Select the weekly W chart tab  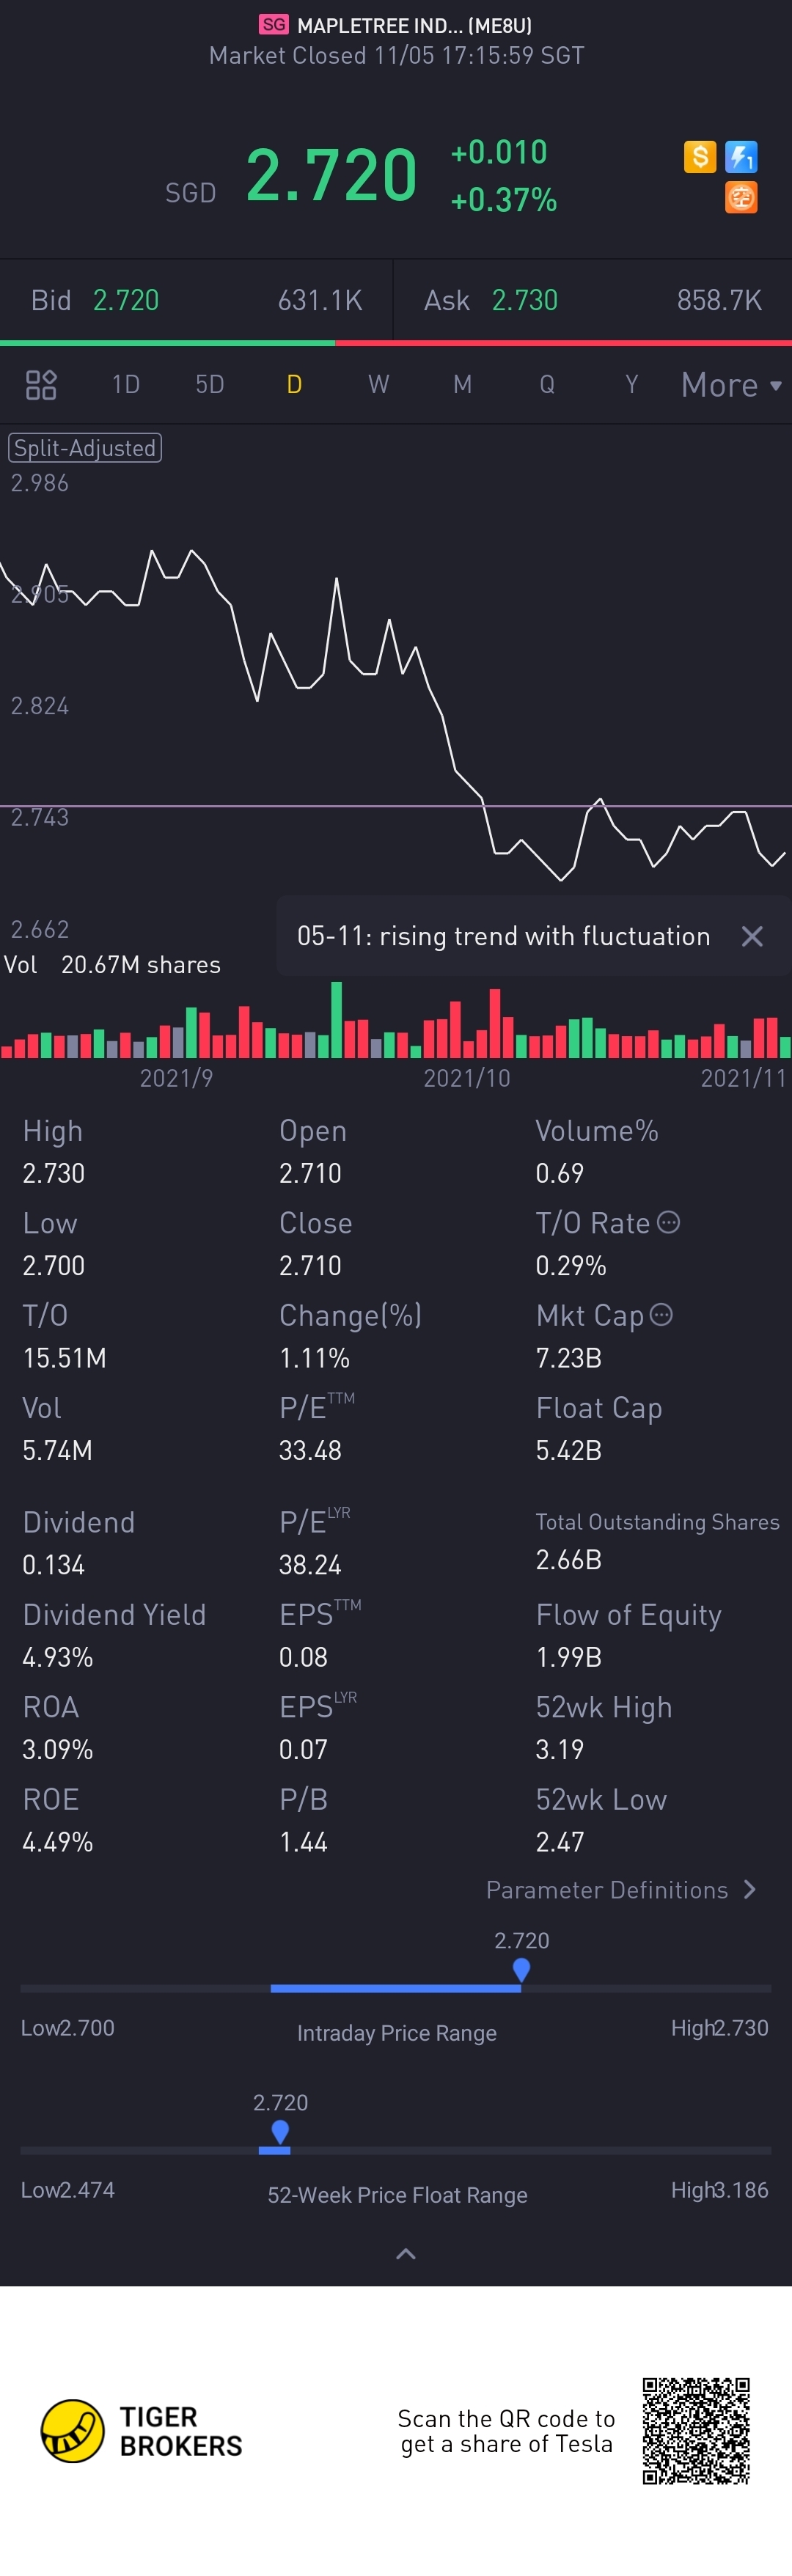pyautogui.click(x=378, y=385)
